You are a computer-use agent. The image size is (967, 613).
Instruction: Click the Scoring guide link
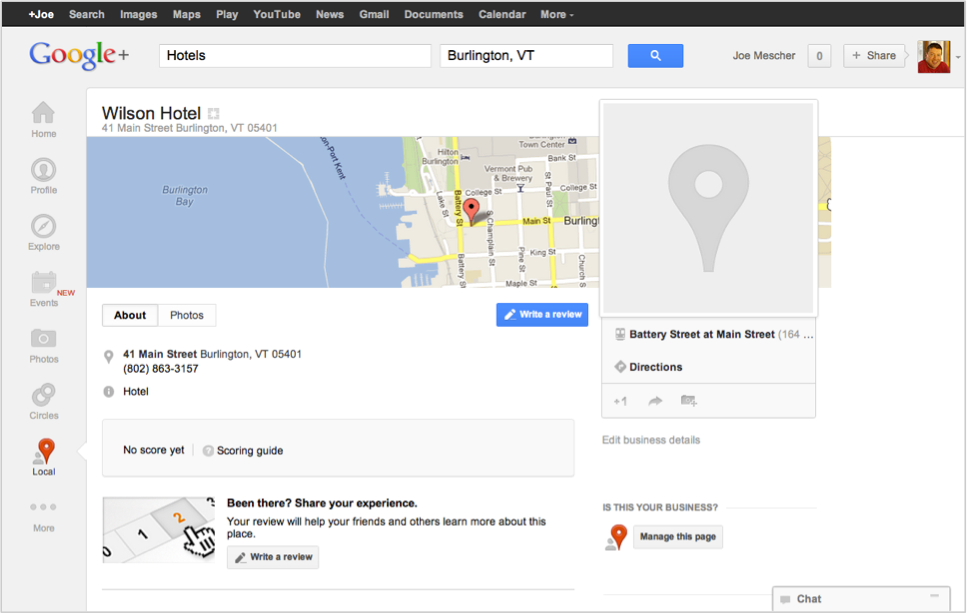point(250,451)
